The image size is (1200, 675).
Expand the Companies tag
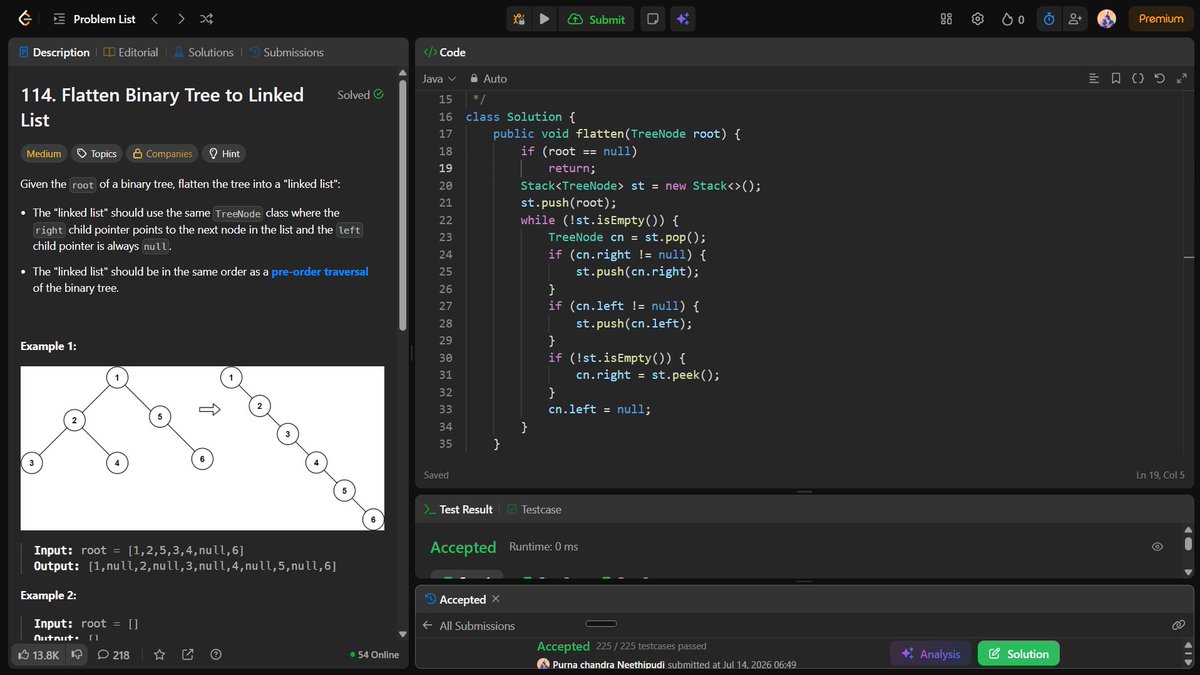pyautogui.click(x=161, y=154)
